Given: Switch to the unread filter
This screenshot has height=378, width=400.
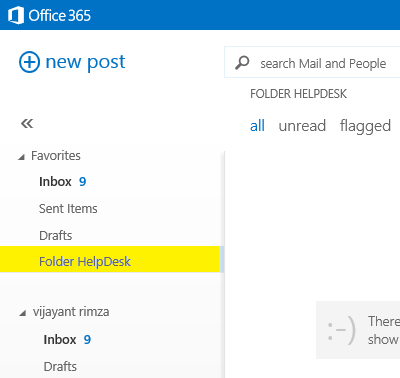Looking at the screenshot, I should coord(302,126).
